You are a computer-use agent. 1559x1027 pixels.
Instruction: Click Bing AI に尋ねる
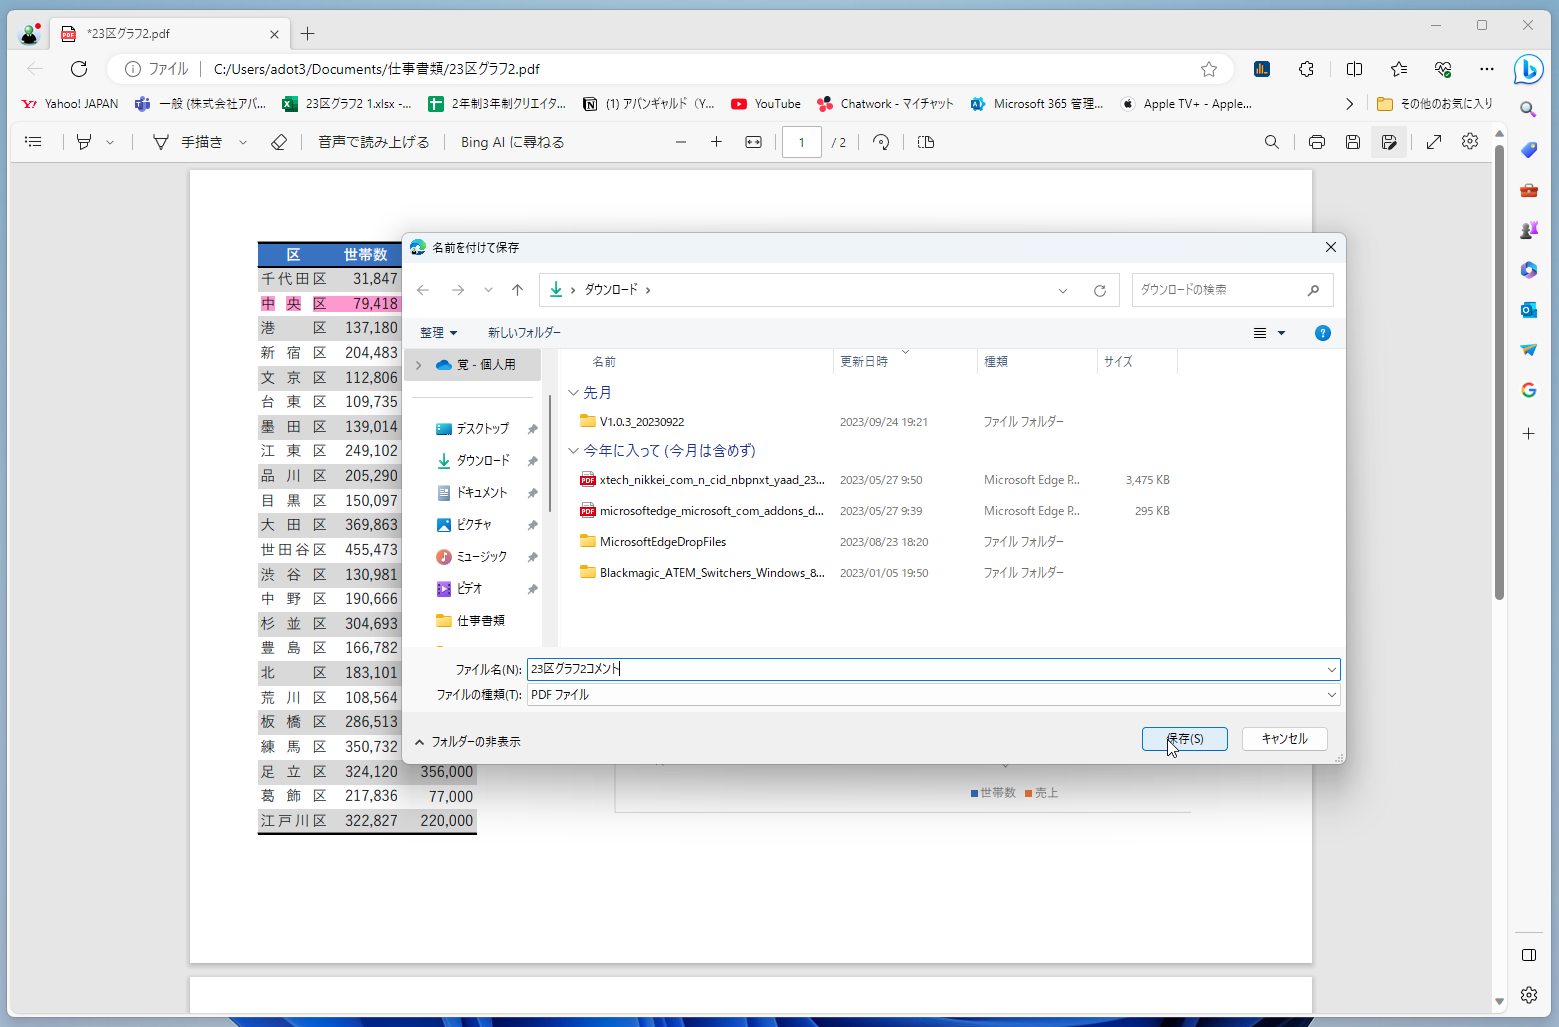512,142
